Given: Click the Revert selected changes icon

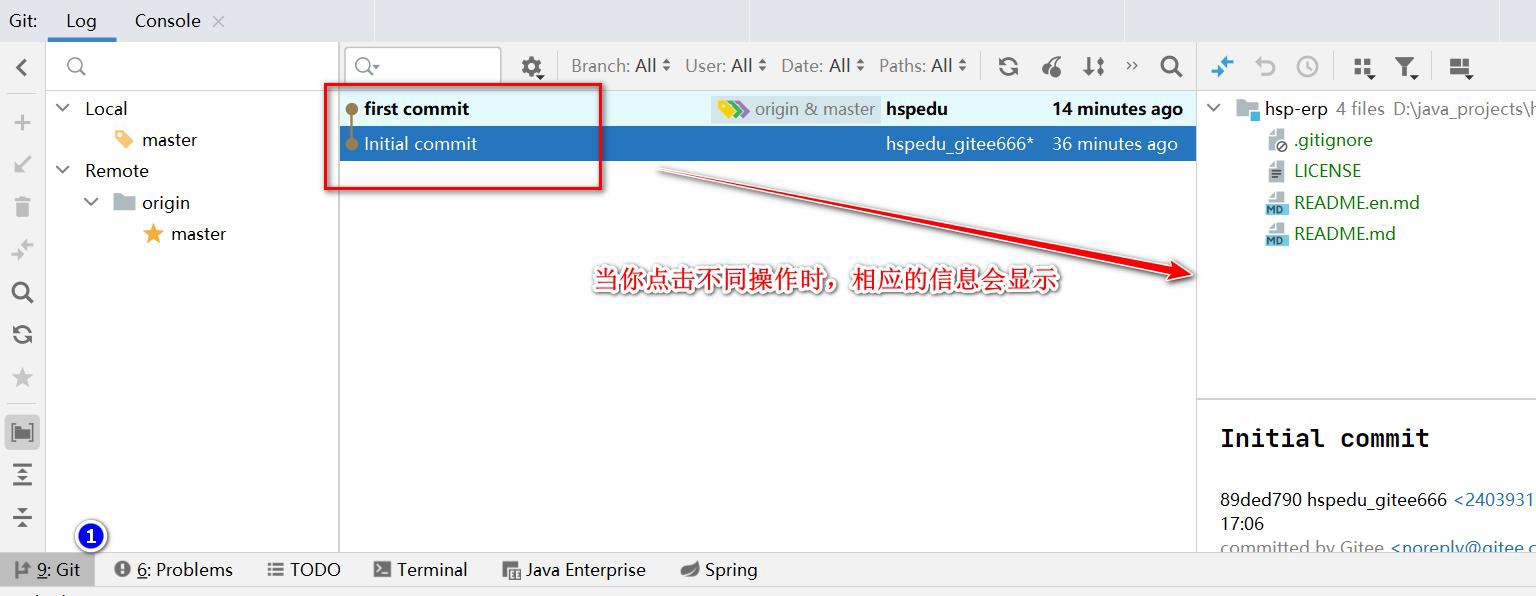Looking at the screenshot, I should (x=1265, y=66).
